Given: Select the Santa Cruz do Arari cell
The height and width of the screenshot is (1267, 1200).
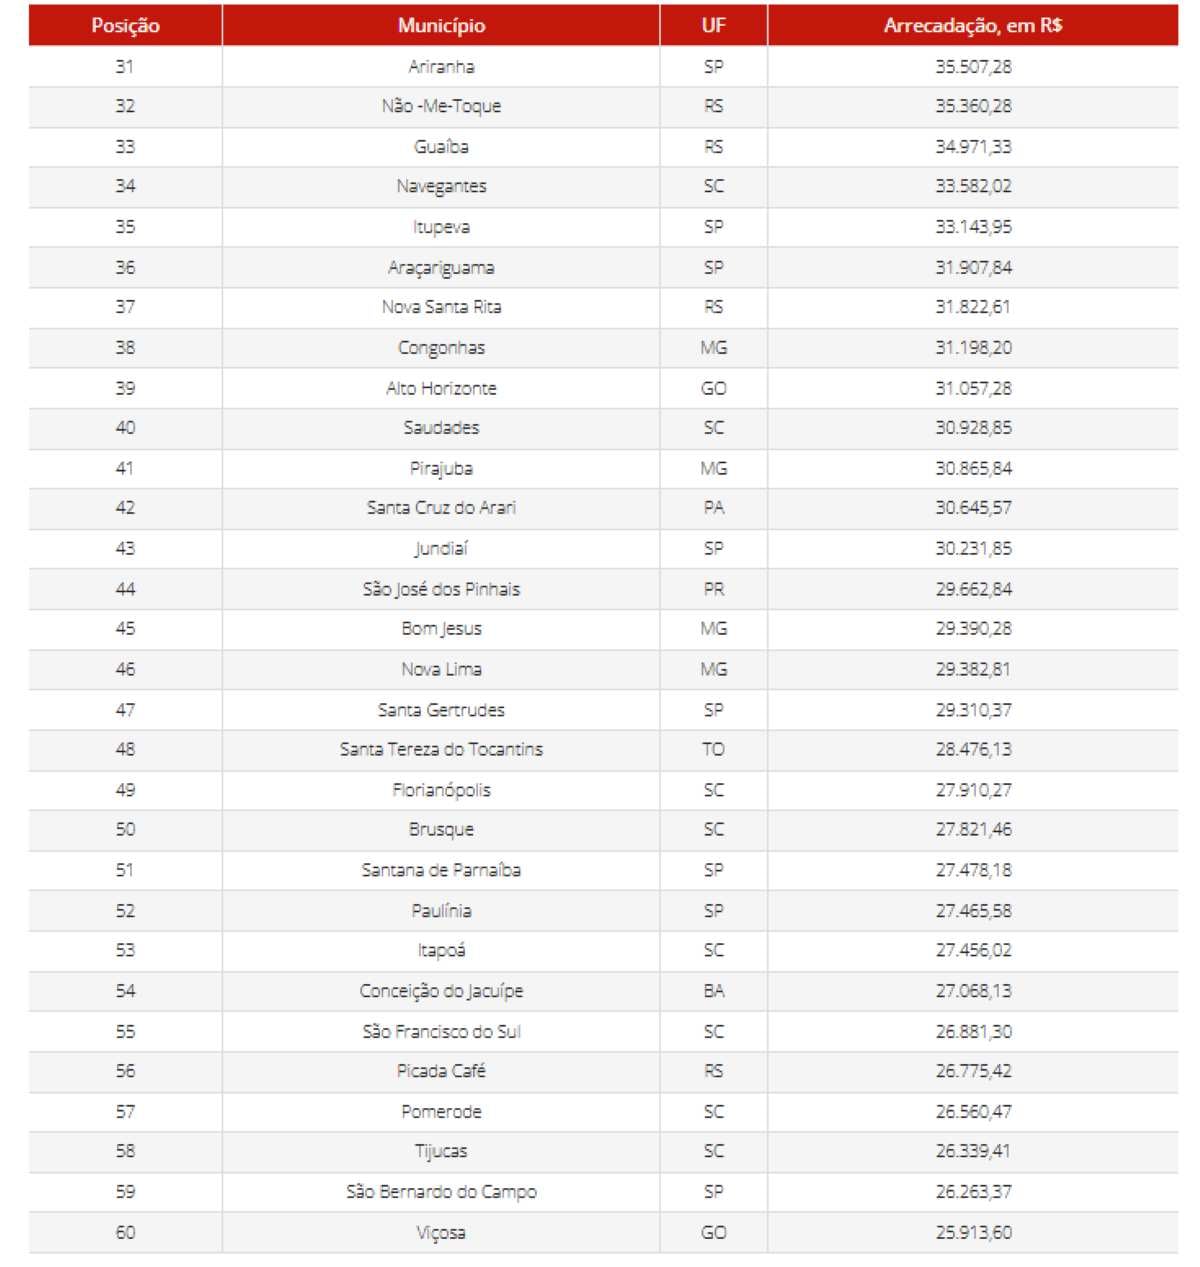Looking at the screenshot, I should [441, 508].
